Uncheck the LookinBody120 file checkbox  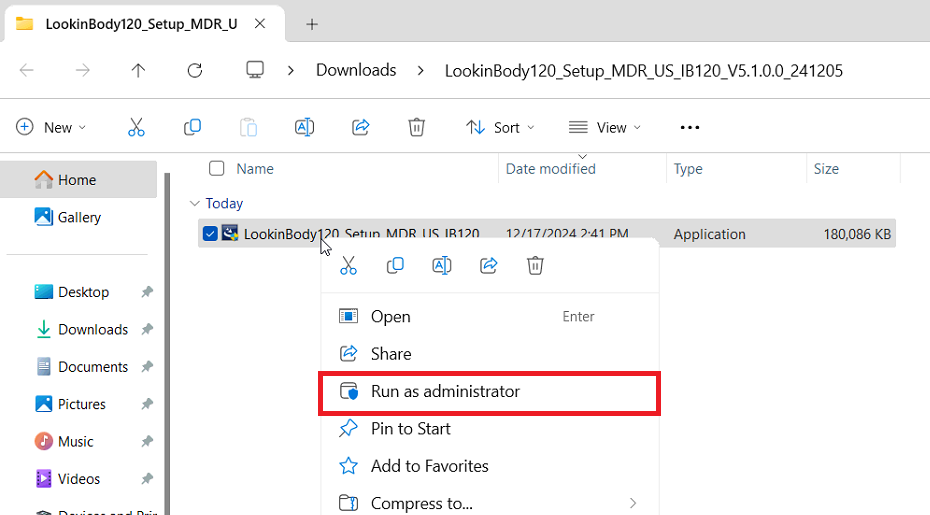tap(210, 234)
